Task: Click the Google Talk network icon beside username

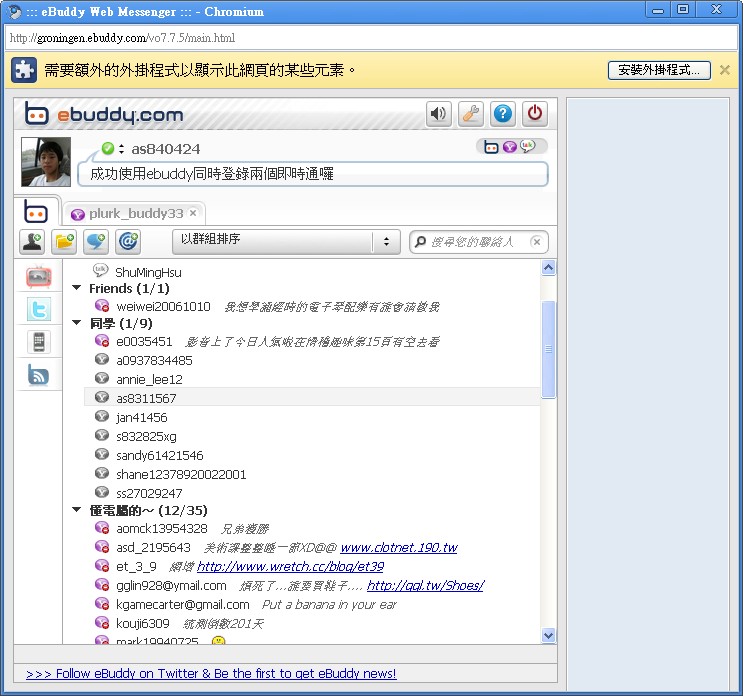Action: [527, 146]
